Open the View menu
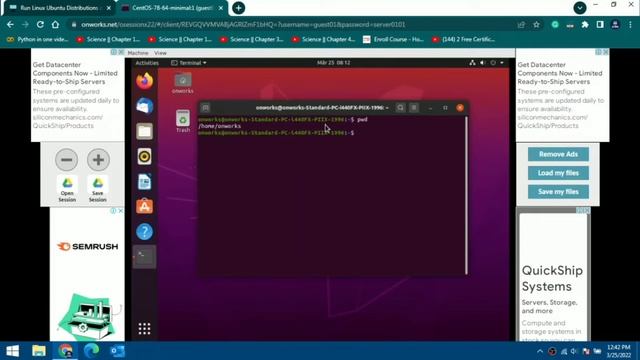Screen dimensions: 640x360 click(x=160, y=53)
